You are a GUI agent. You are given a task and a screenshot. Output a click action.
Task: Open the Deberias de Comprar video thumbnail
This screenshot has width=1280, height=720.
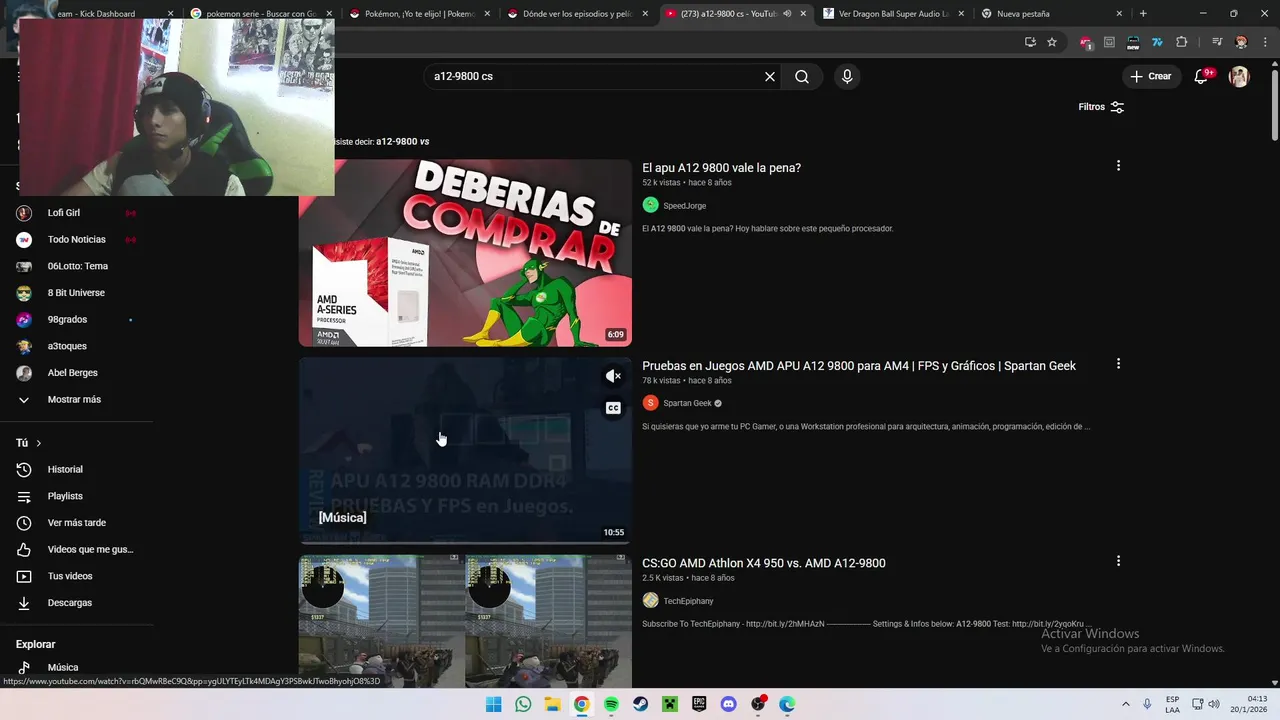[x=465, y=253]
